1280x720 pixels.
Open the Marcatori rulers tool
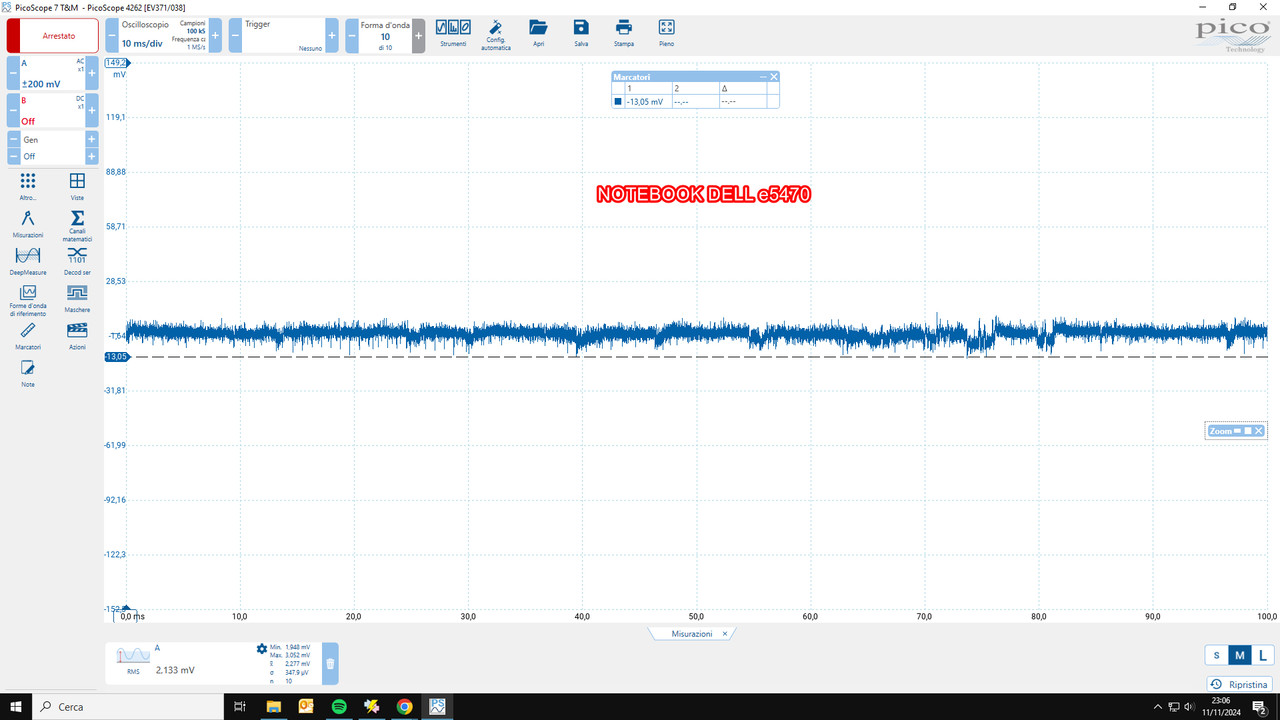pyautogui.click(x=28, y=335)
